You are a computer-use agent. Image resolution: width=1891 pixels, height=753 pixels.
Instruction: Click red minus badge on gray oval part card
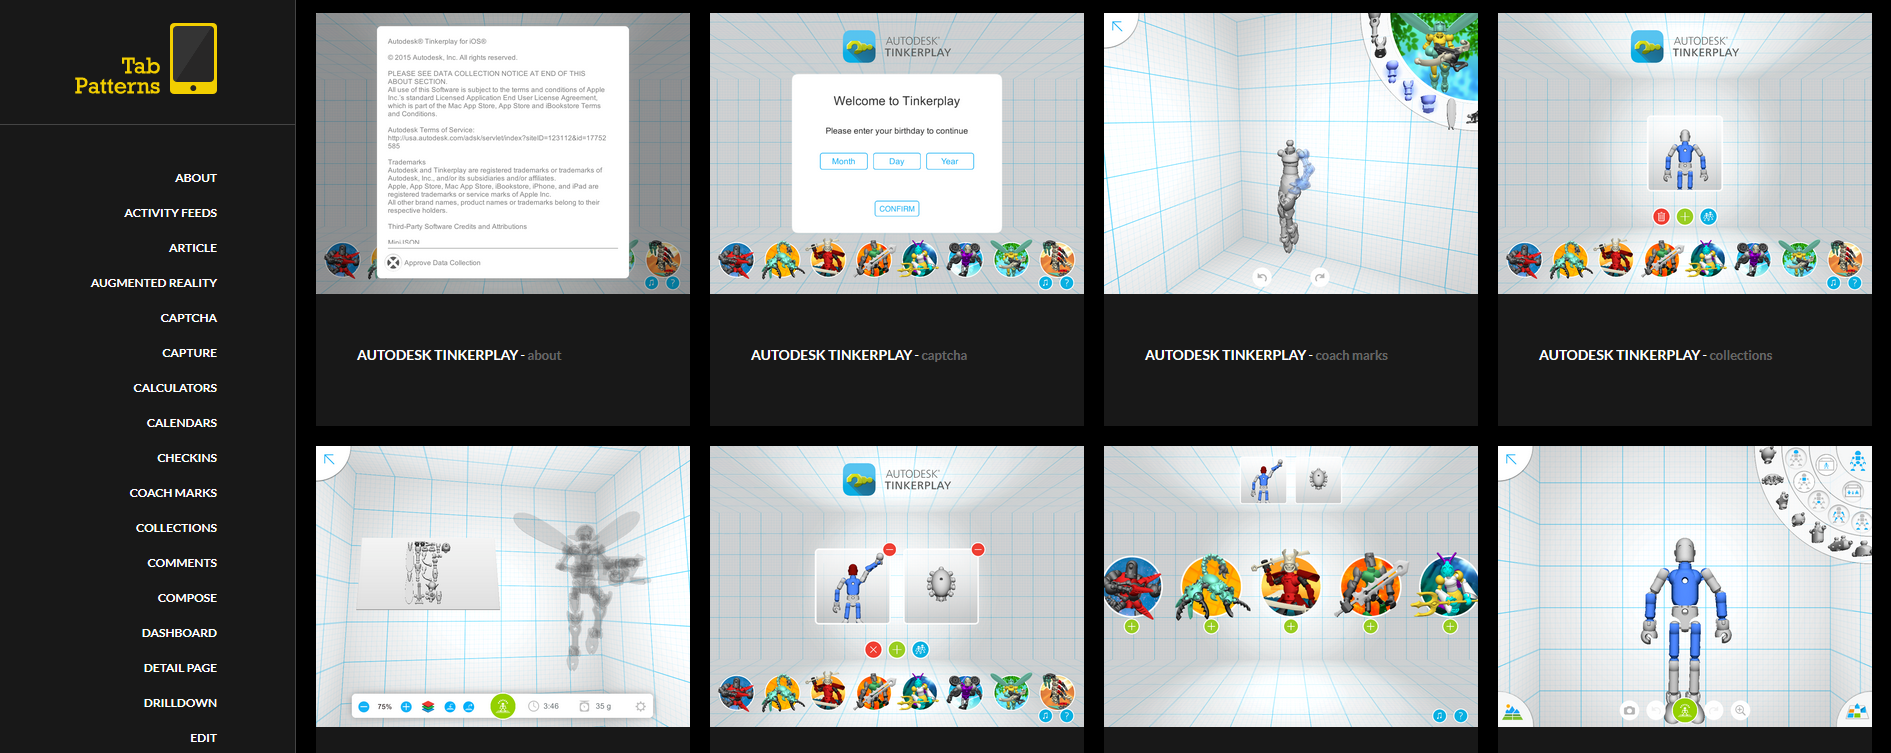[x=978, y=549]
